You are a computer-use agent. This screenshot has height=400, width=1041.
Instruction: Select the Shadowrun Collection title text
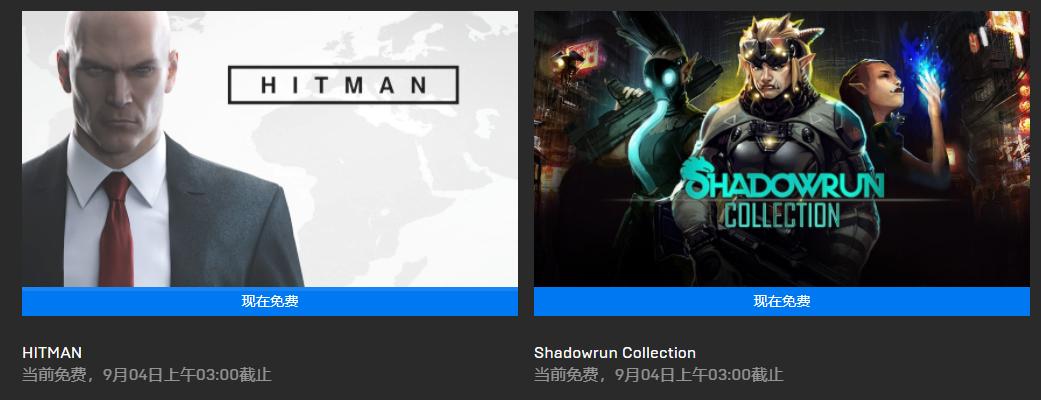(615, 352)
